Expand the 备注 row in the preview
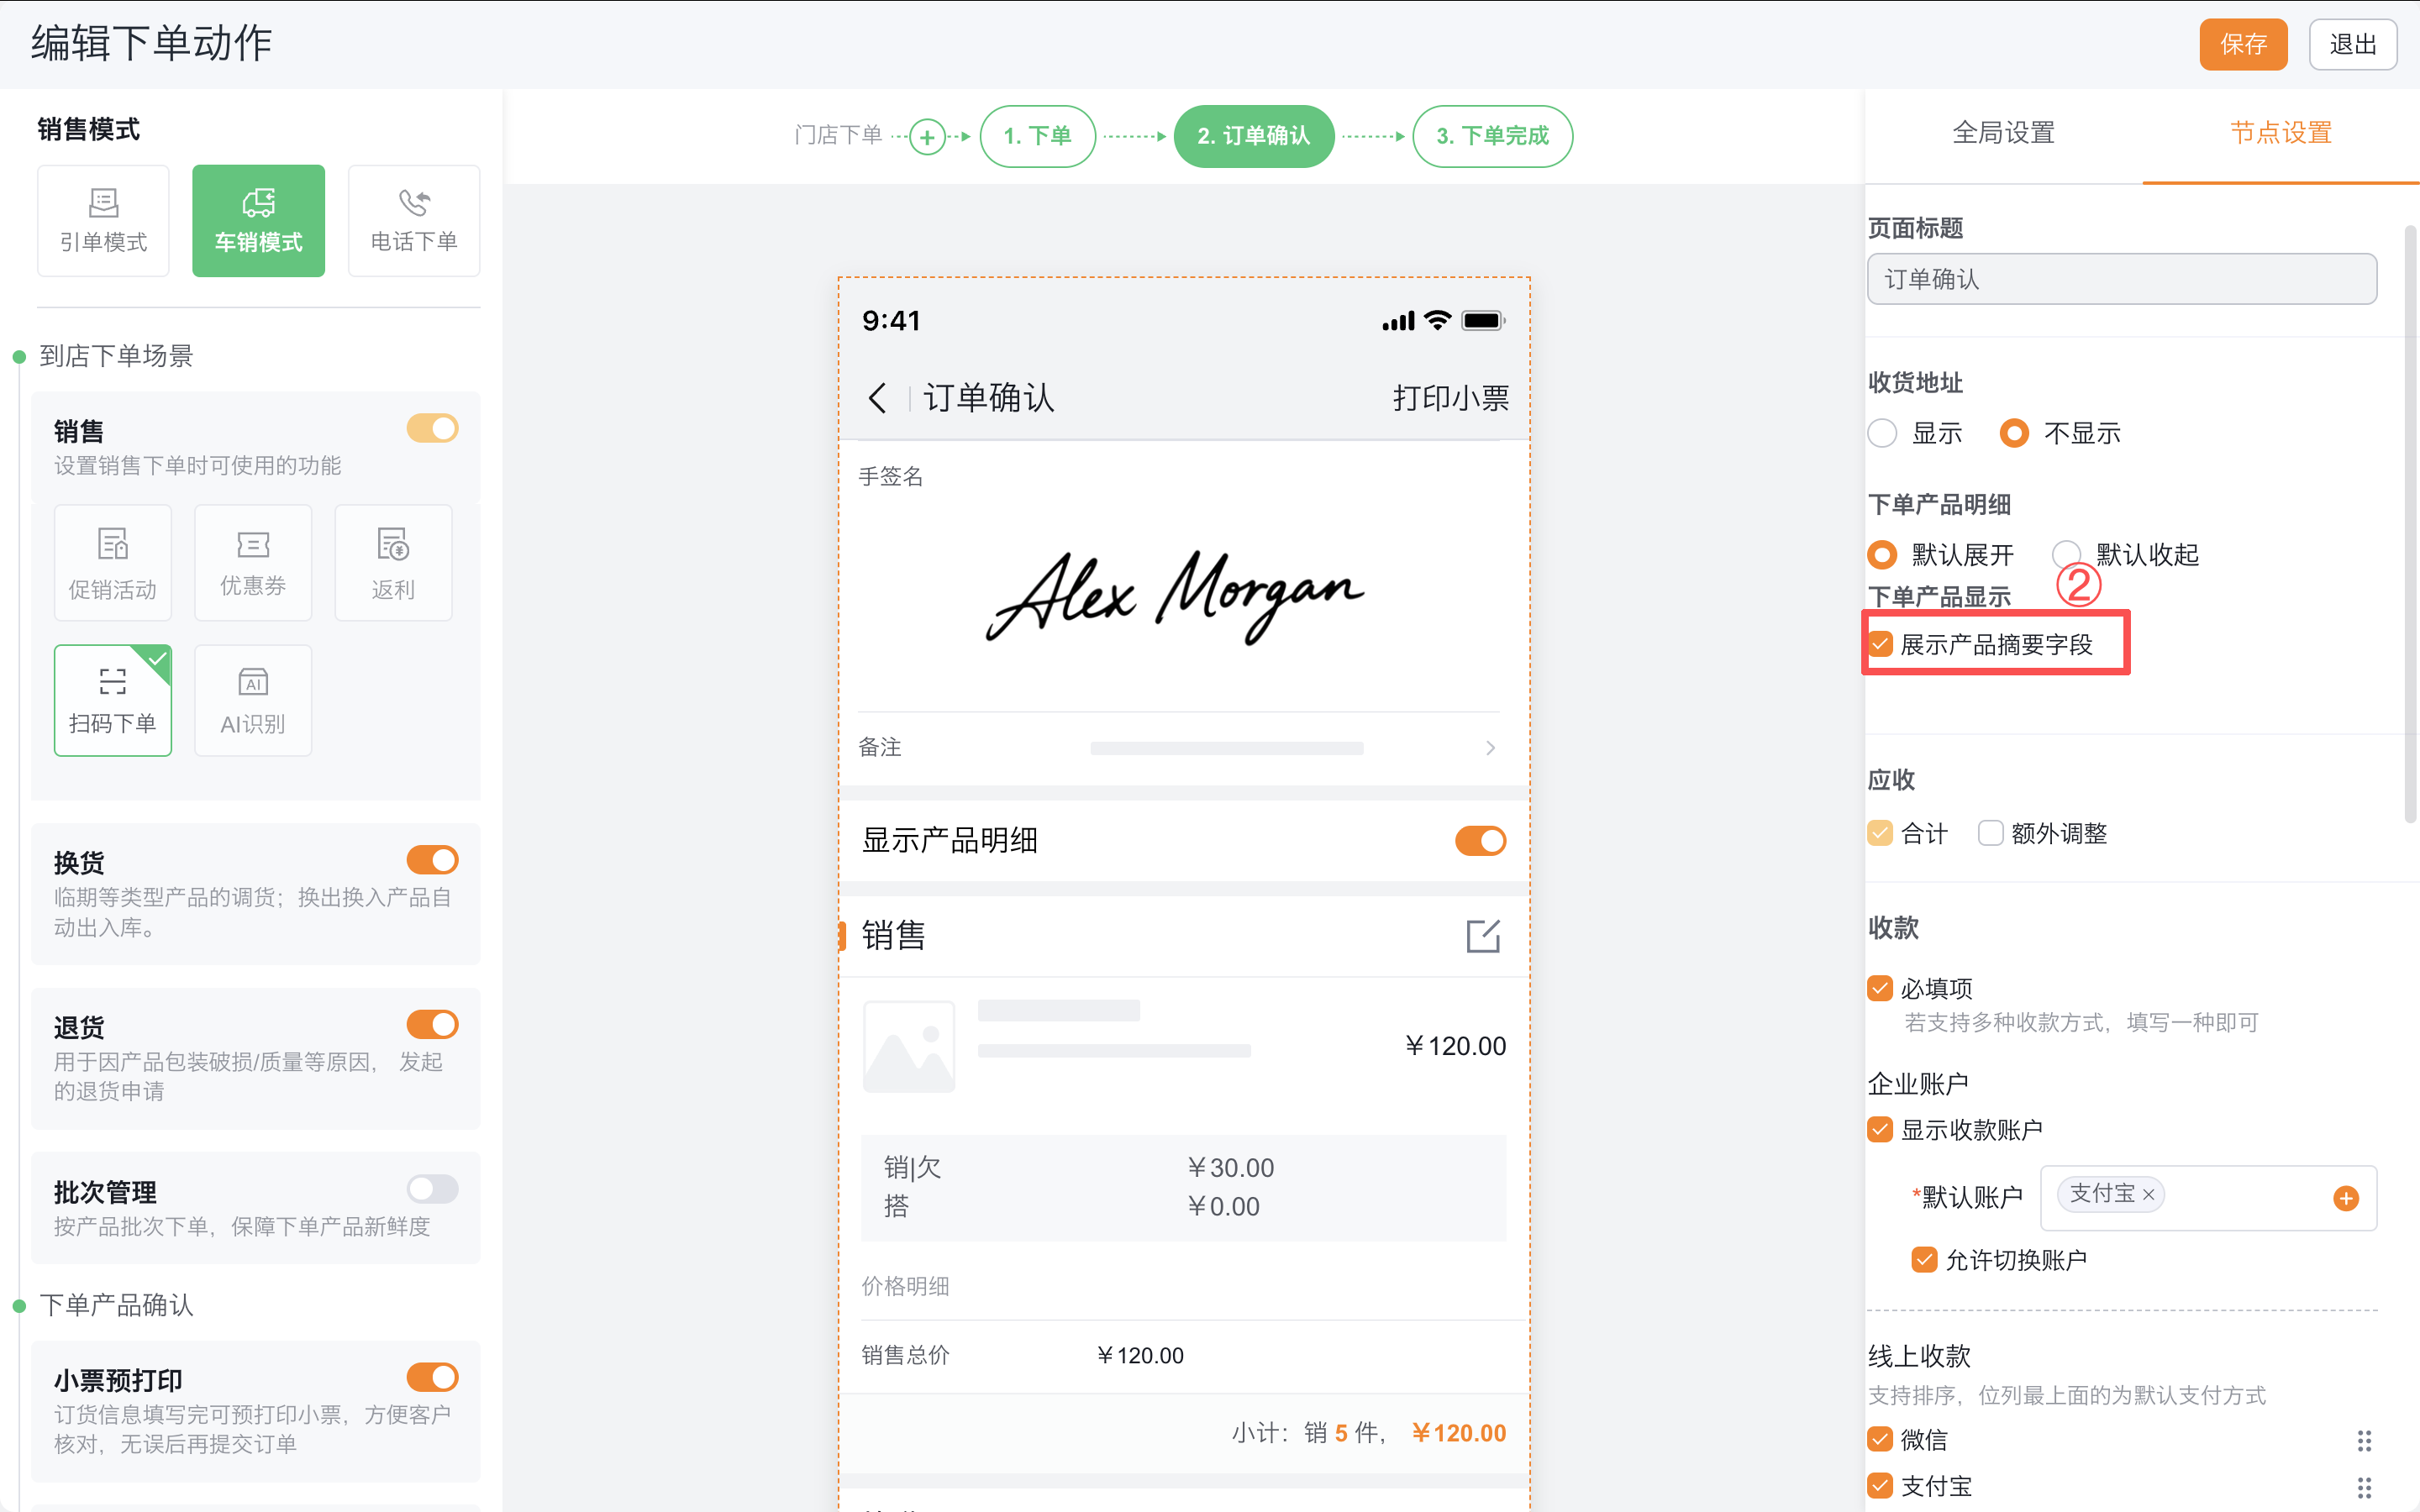2420x1512 pixels. [1489, 747]
